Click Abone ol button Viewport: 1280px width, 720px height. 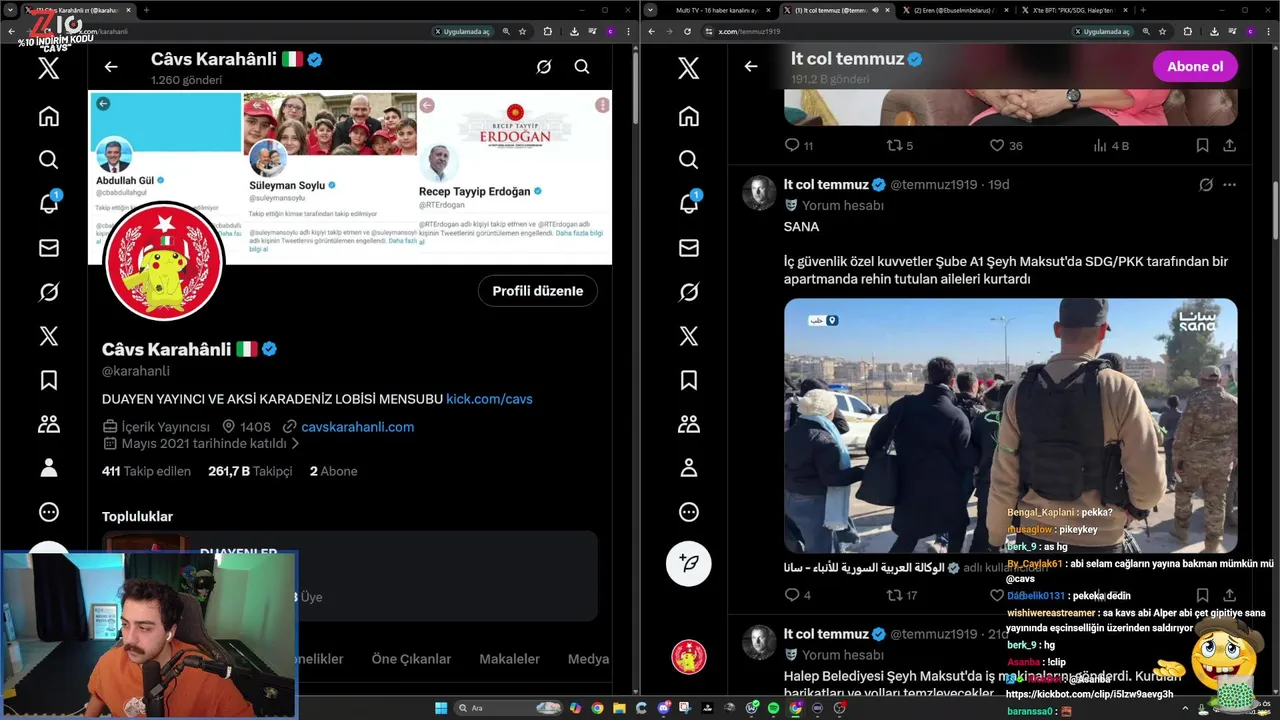(1195, 66)
